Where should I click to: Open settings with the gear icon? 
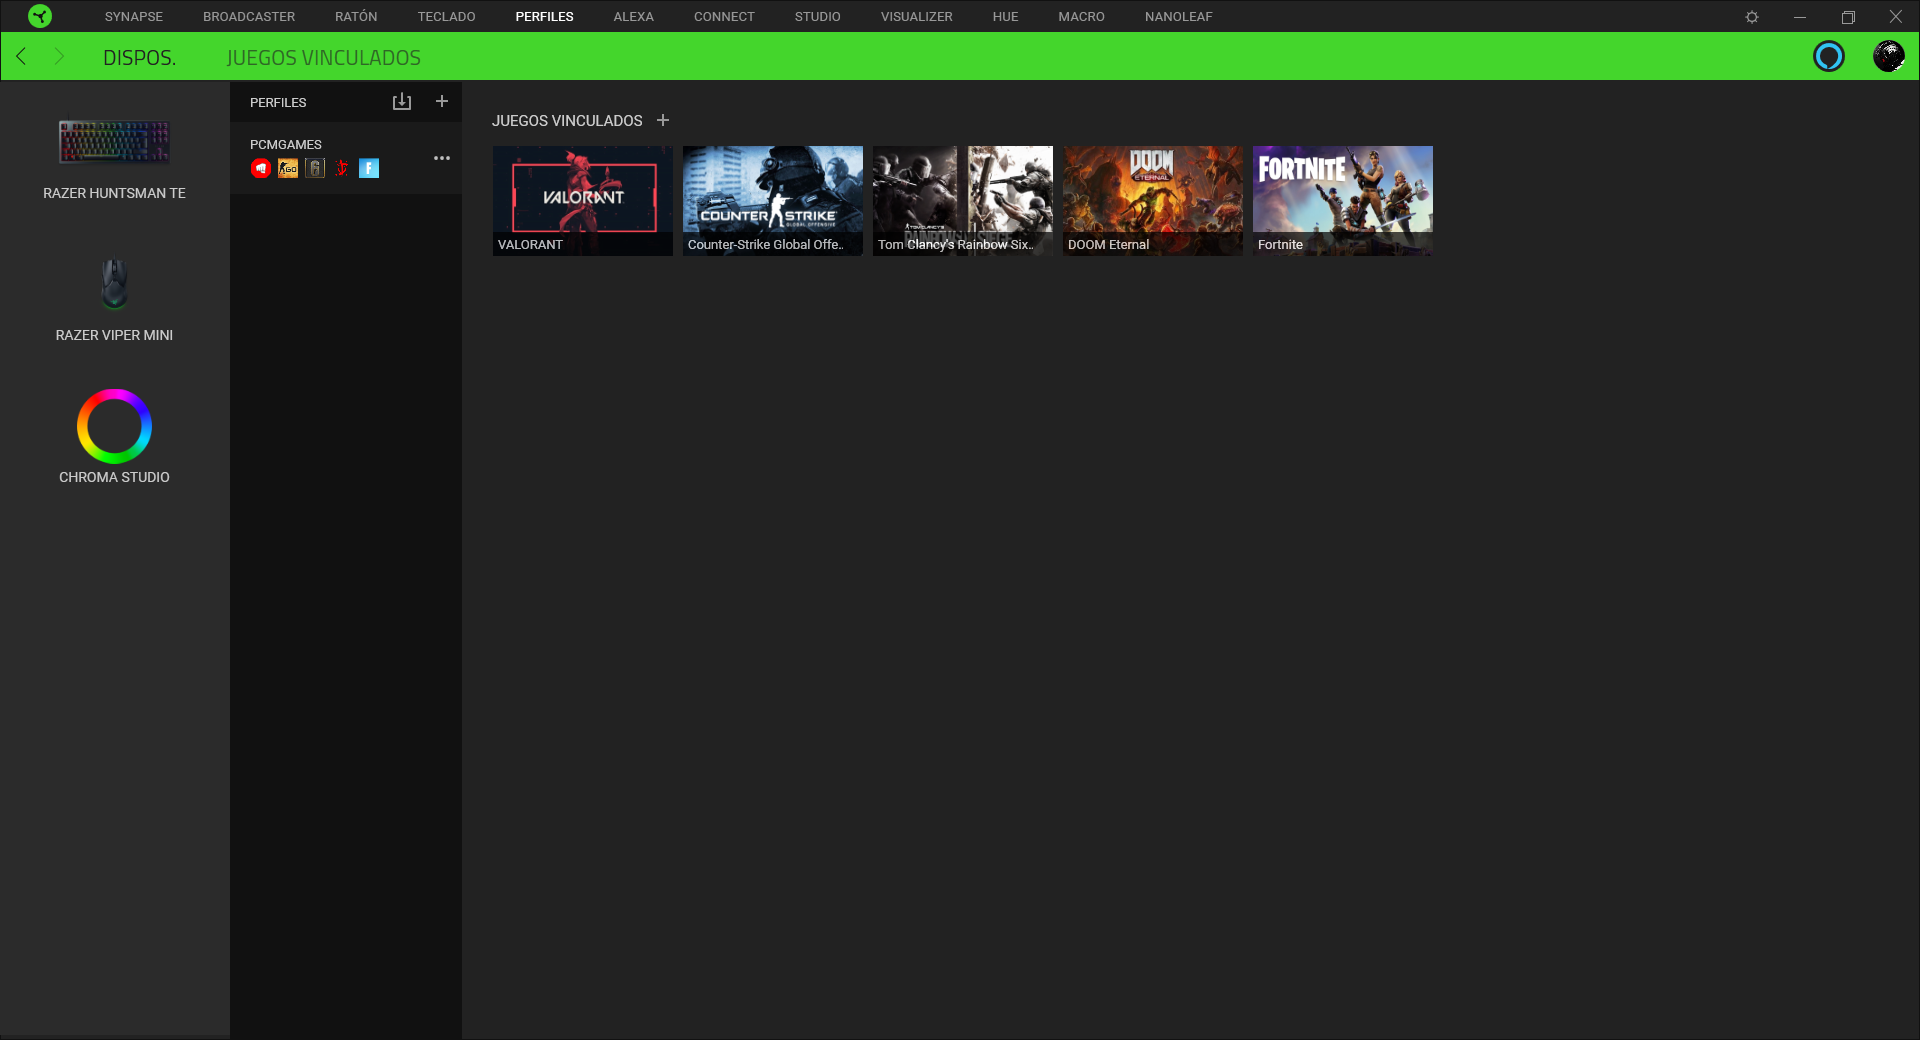pyautogui.click(x=1752, y=17)
